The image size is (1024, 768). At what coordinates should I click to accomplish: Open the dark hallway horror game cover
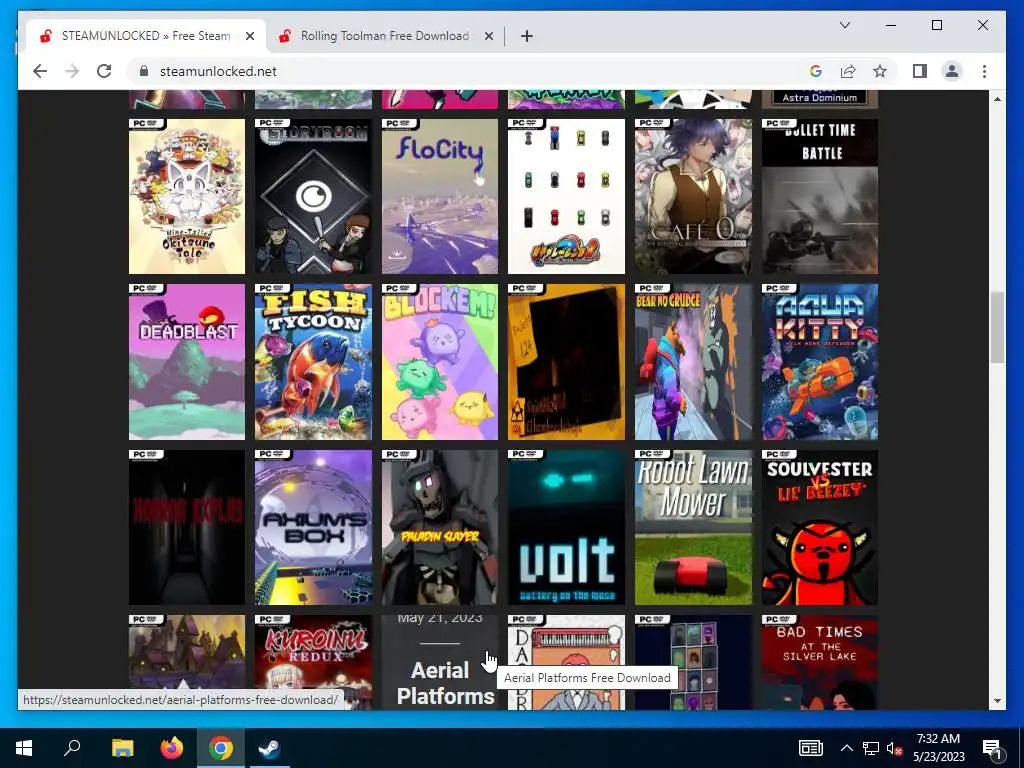click(187, 527)
